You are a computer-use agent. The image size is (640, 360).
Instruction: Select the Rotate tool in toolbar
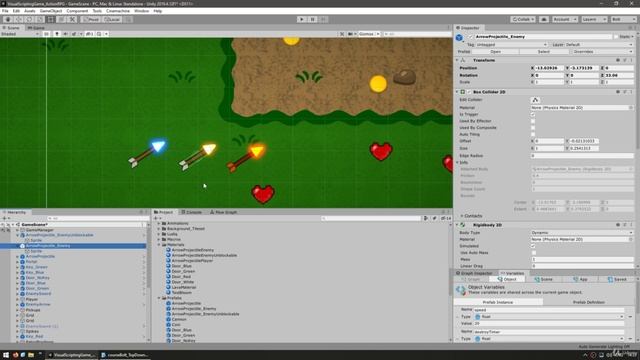click(29, 19)
